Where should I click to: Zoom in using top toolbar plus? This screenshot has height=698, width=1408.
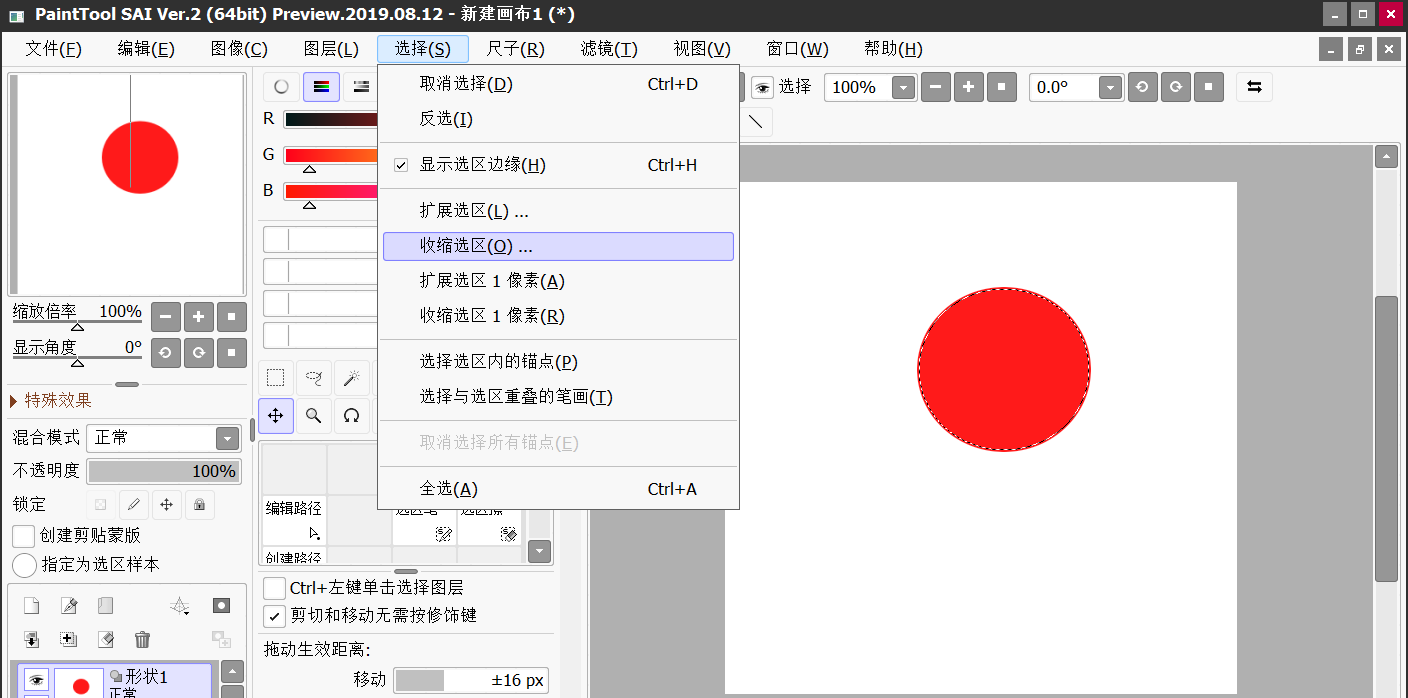pyautogui.click(x=968, y=87)
